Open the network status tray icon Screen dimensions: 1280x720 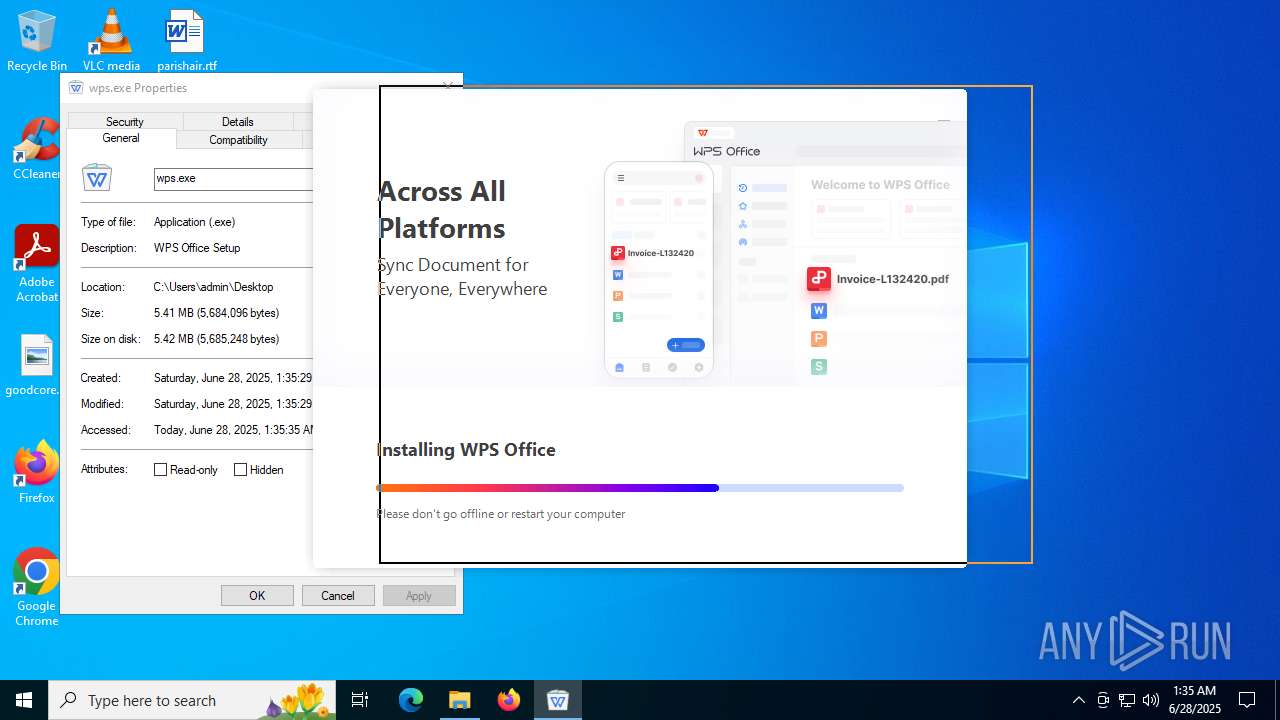coord(1127,700)
